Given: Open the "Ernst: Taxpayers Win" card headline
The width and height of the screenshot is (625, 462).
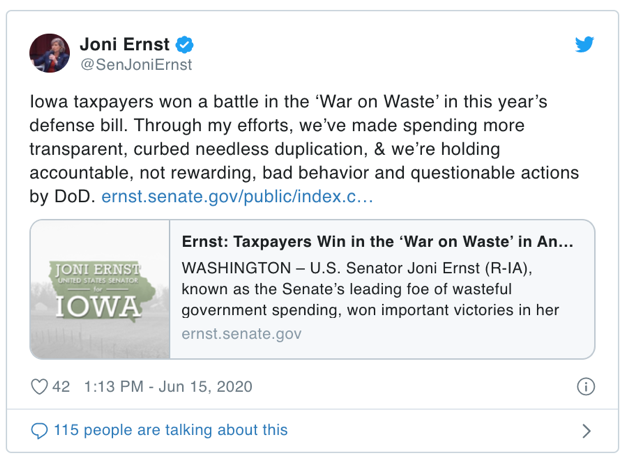Looking at the screenshot, I should click(378, 243).
